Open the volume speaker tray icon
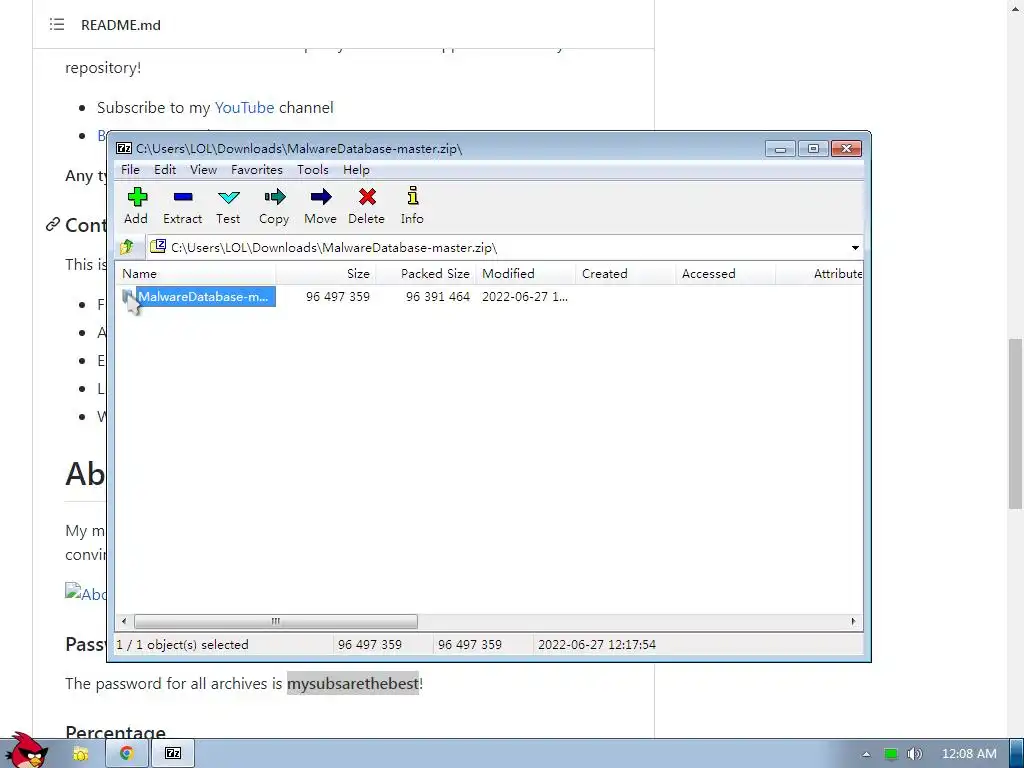This screenshot has width=1024, height=768. pyautogui.click(x=914, y=754)
